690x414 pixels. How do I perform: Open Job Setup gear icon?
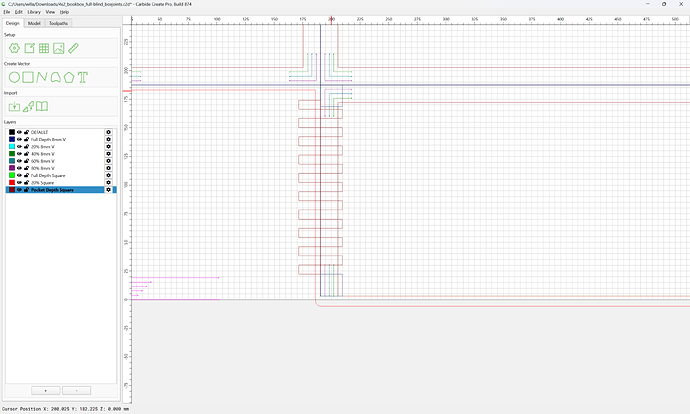coord(15,48)
